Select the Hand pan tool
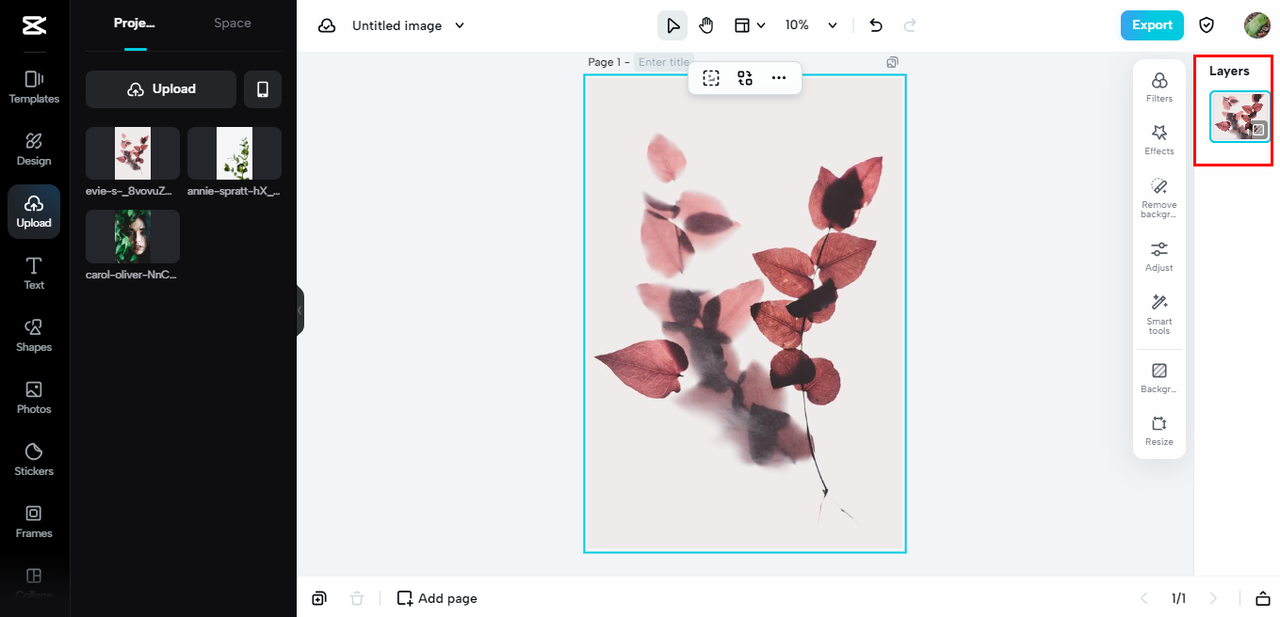Viewport: 1280px width, 617px height. [x=706, y=25]
